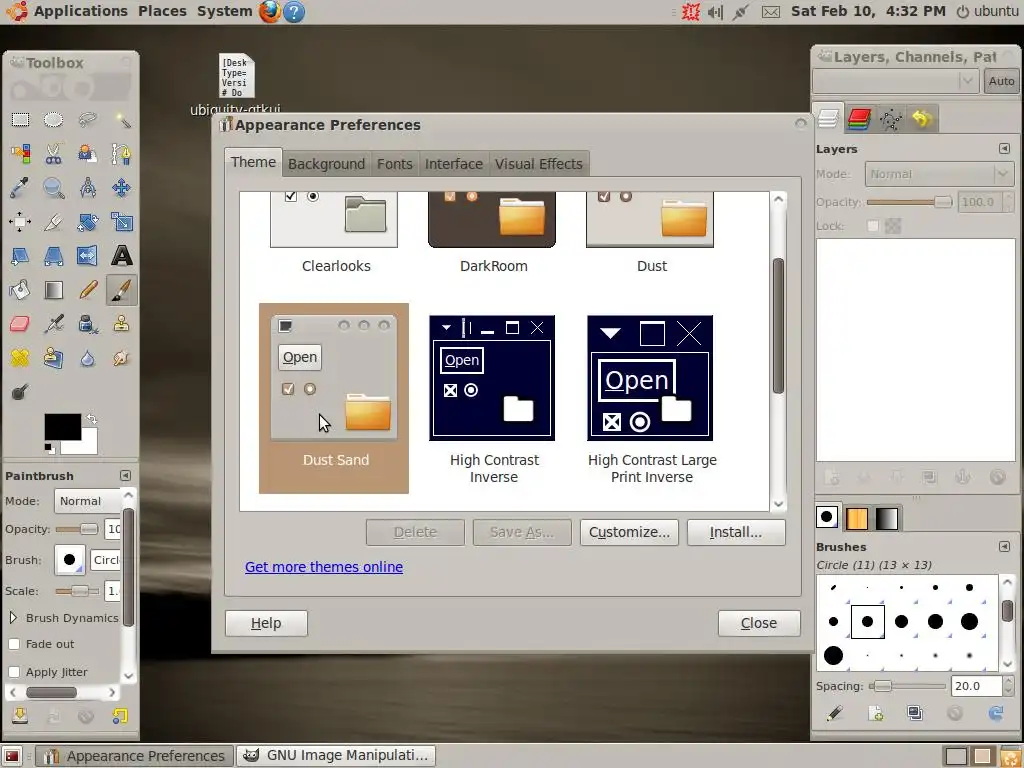Image resolution: width=1024 pixels, height=768 pixels.
Task: Pick the Fuzzy Select magic wand tool
Action: pyautogui.click(x=121, y=120)
